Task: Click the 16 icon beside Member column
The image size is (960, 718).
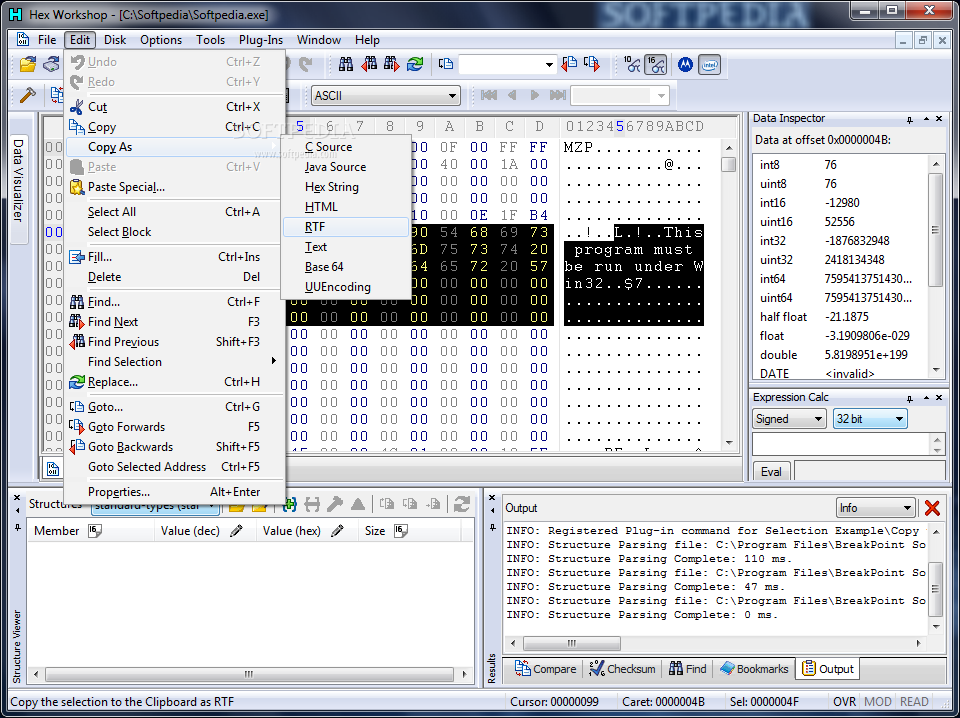Action: [95, 531]
